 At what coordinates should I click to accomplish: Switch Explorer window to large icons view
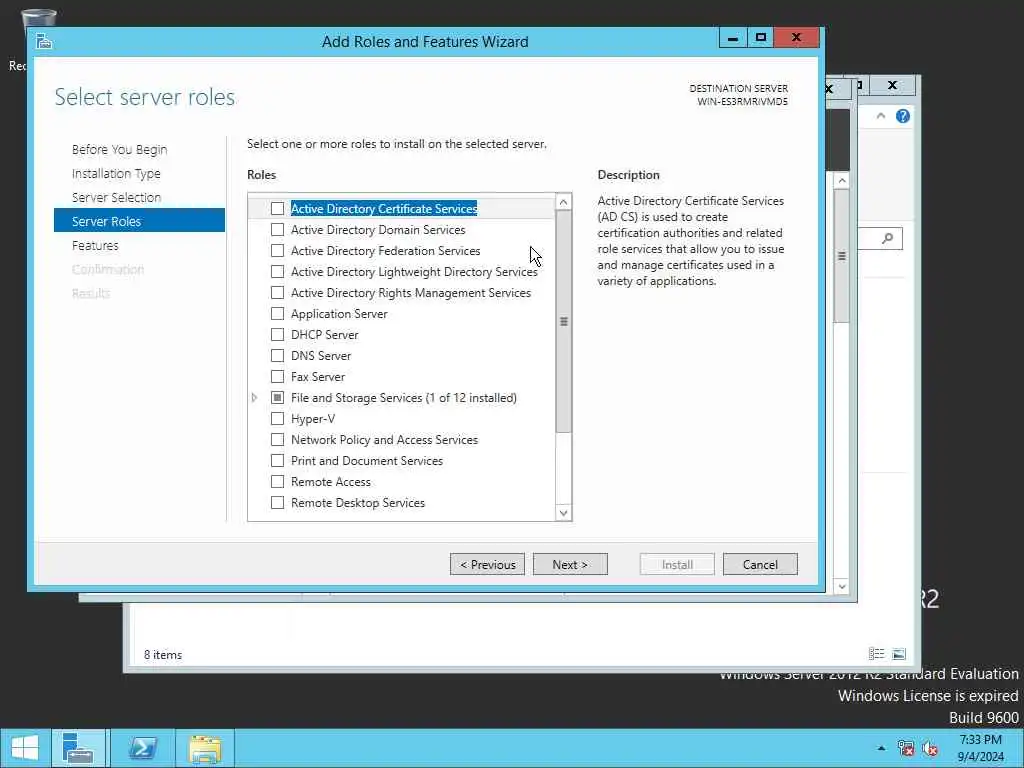[899, 654]
